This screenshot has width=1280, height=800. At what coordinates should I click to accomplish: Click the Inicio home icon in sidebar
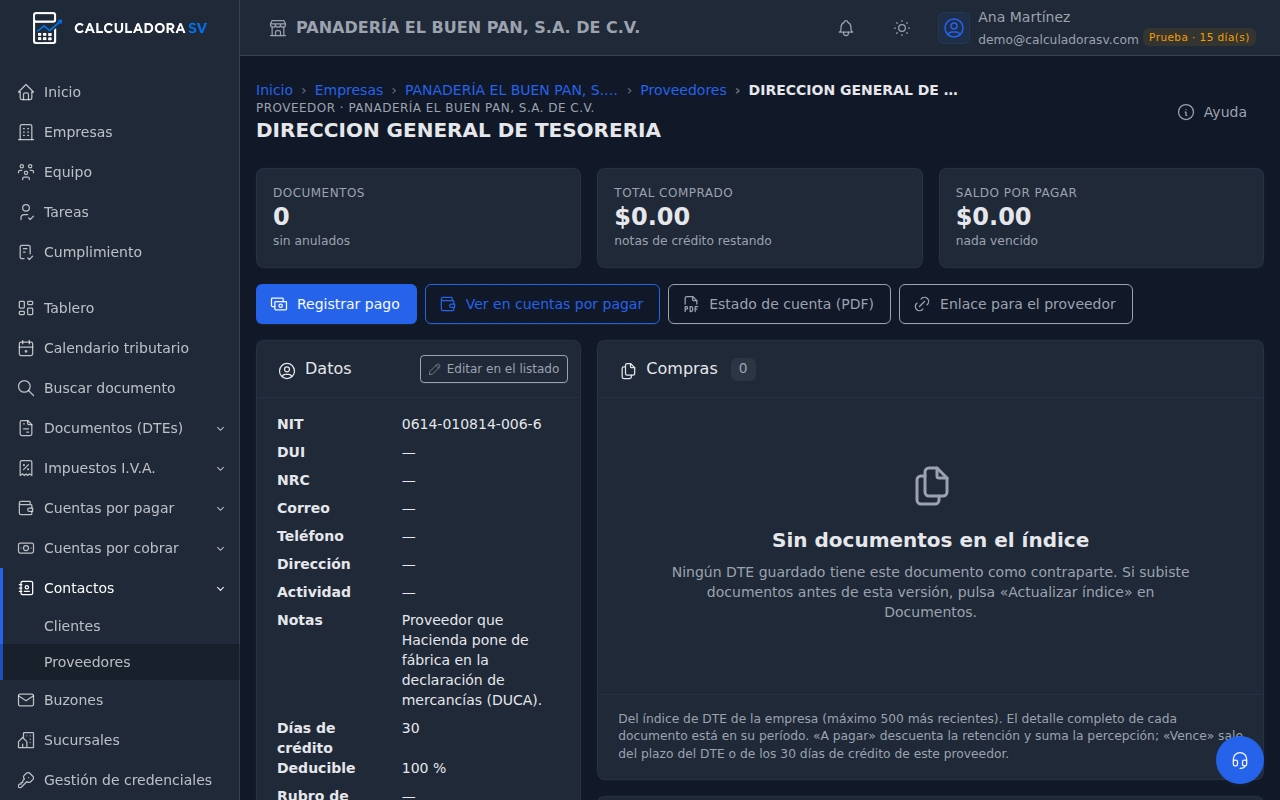click(26, 92)
